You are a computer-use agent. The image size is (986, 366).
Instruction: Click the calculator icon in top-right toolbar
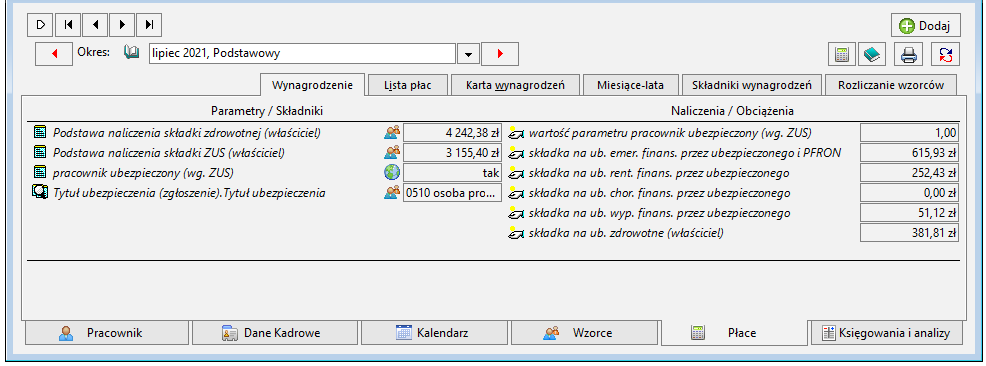tap(841, 55)
